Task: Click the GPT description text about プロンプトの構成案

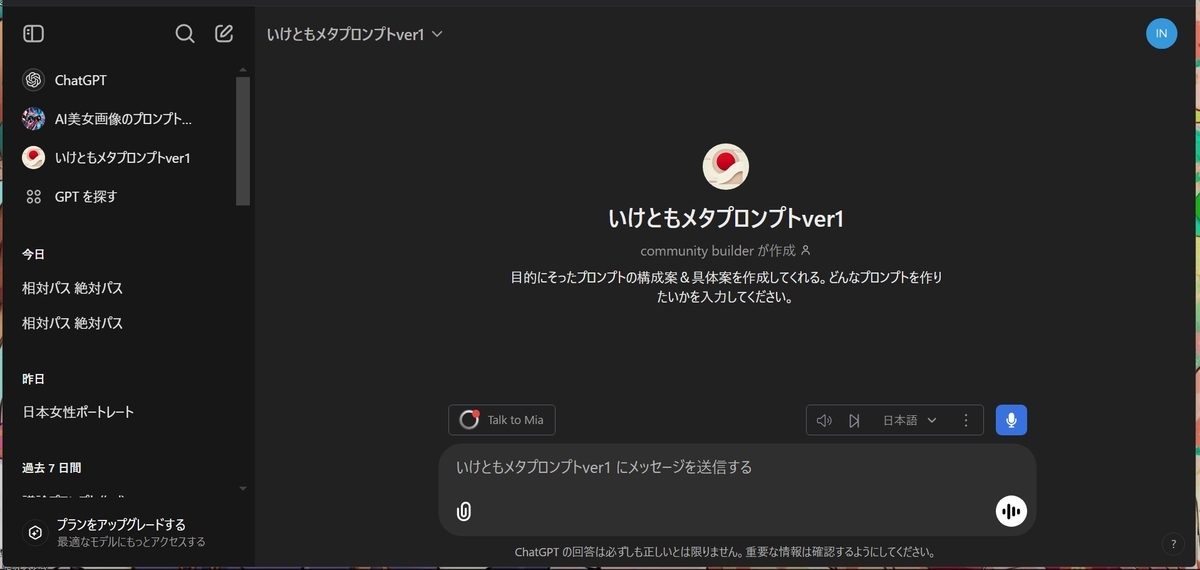Action: 726,287
